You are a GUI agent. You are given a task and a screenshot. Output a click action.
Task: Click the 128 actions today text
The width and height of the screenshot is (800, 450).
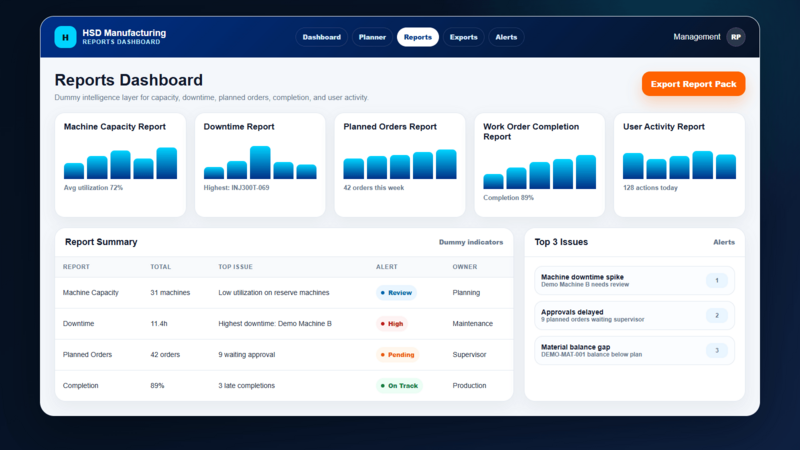650,188
